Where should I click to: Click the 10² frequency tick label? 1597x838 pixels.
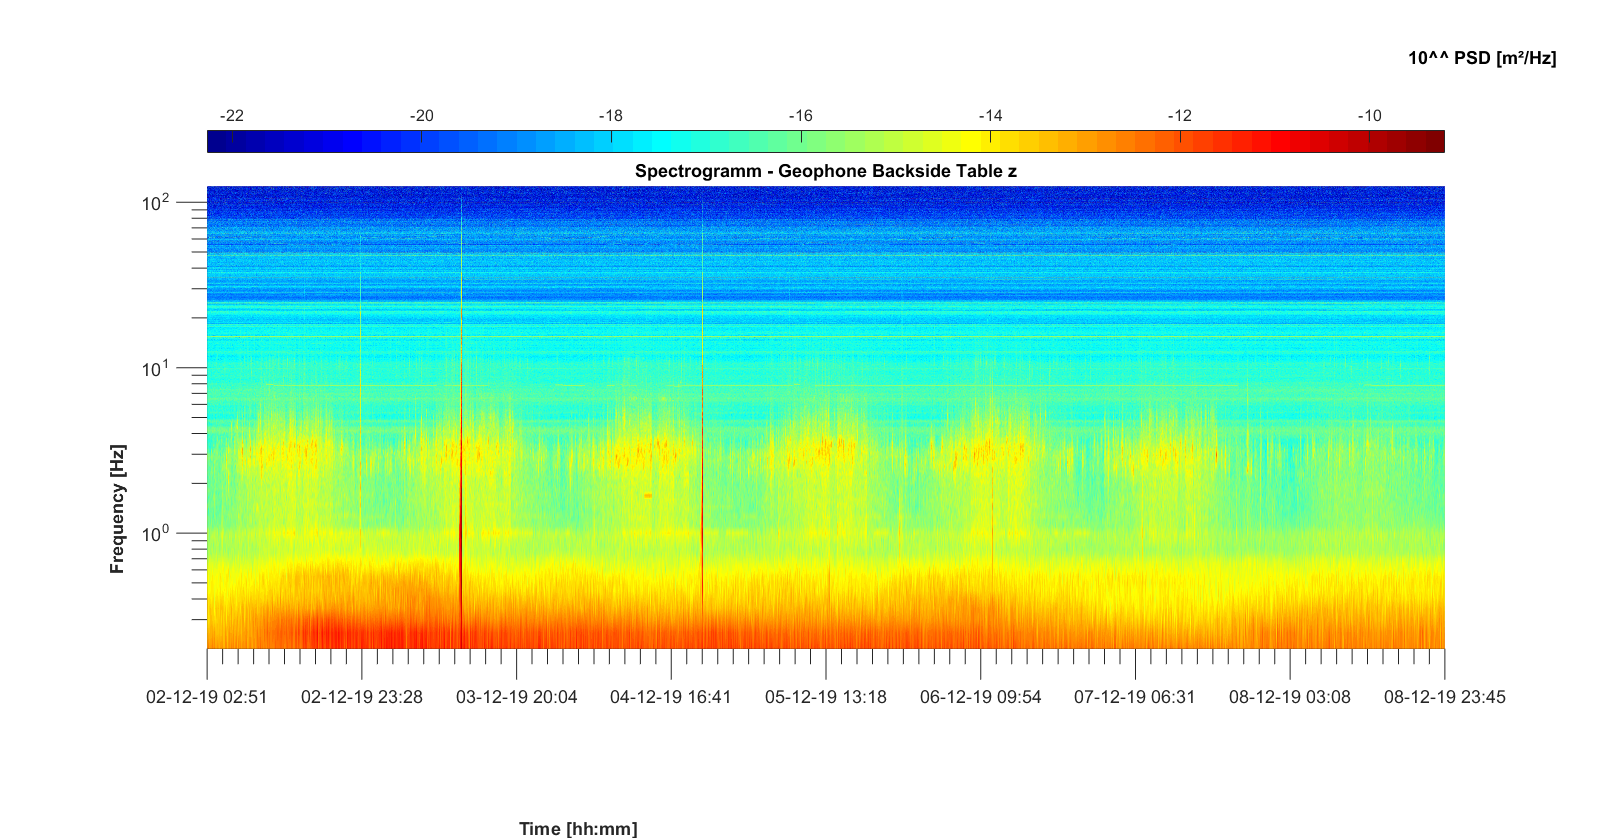(x=155, y=203)
